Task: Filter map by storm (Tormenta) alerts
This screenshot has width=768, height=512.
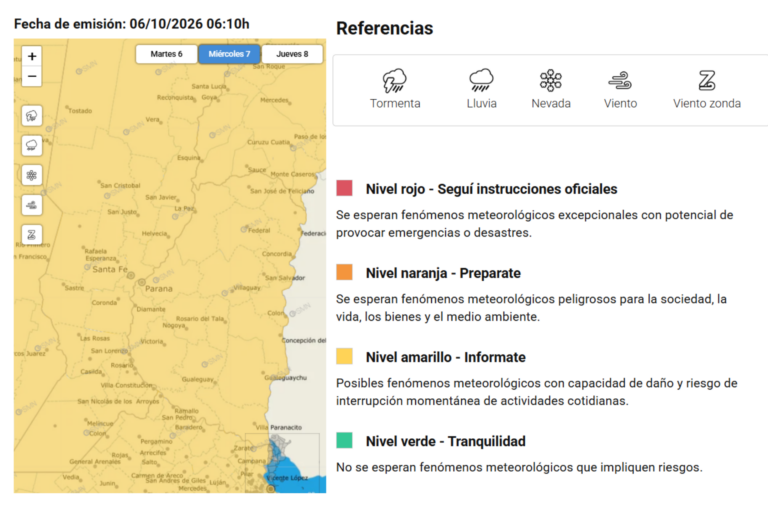Action: 32,116
